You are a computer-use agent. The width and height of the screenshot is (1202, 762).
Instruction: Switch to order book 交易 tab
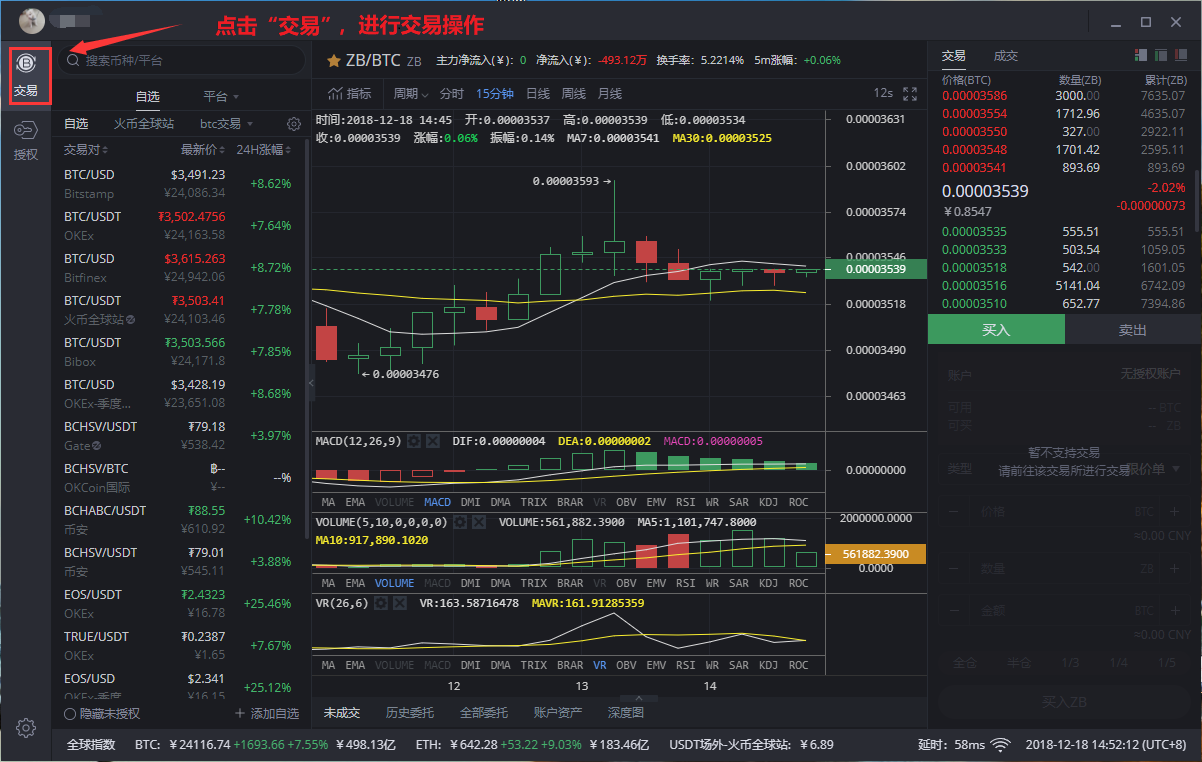pos(953,56)
